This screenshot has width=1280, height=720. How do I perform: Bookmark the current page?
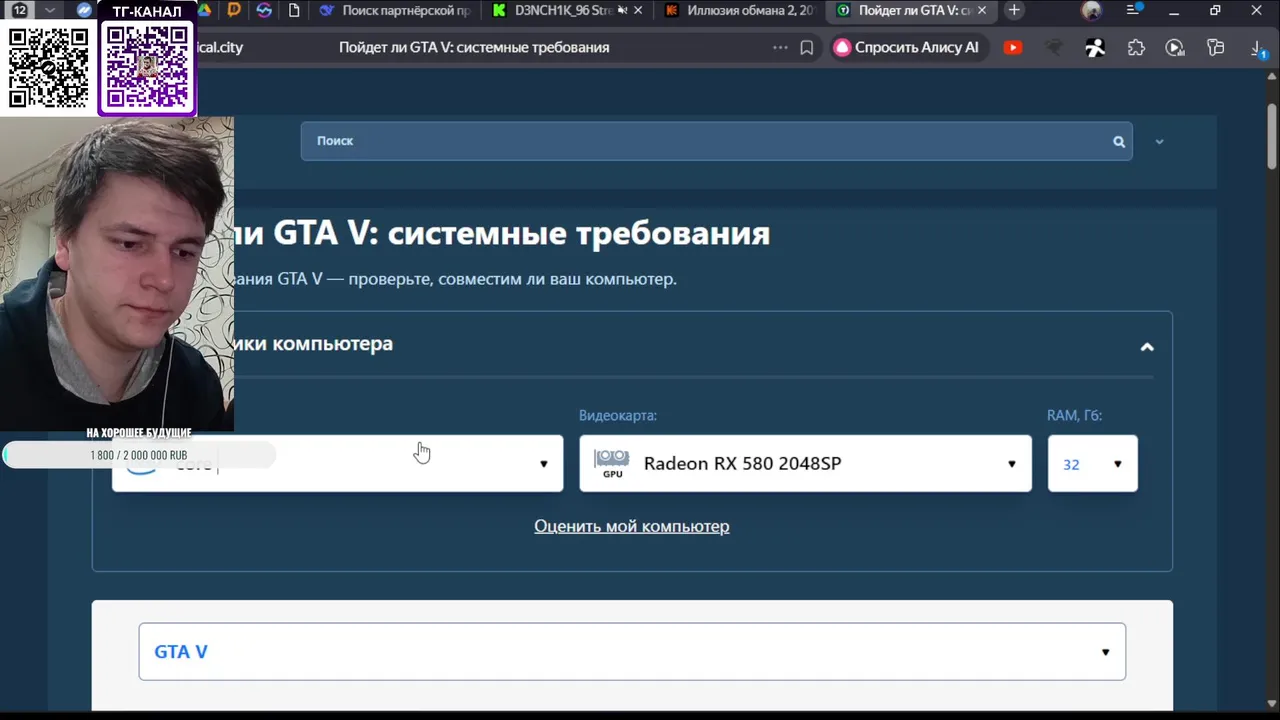point(807,47)
